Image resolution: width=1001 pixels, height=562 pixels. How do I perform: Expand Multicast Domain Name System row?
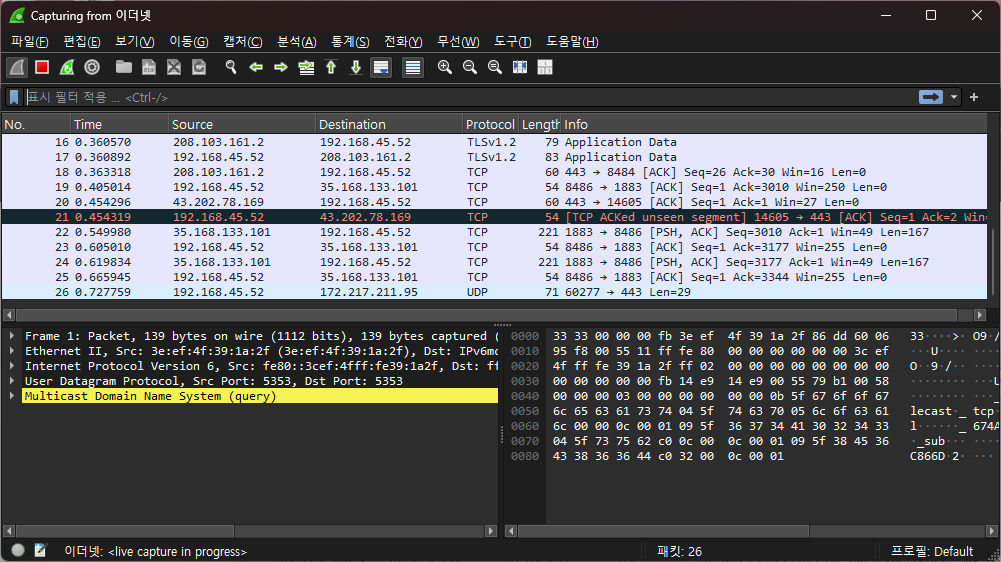(11, 396)
